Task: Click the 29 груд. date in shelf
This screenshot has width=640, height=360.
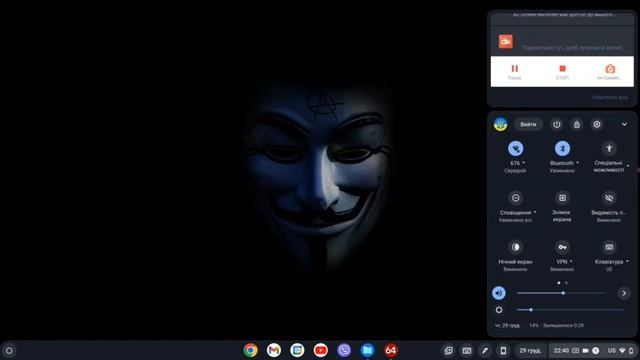Action: [x=530, y=351]
